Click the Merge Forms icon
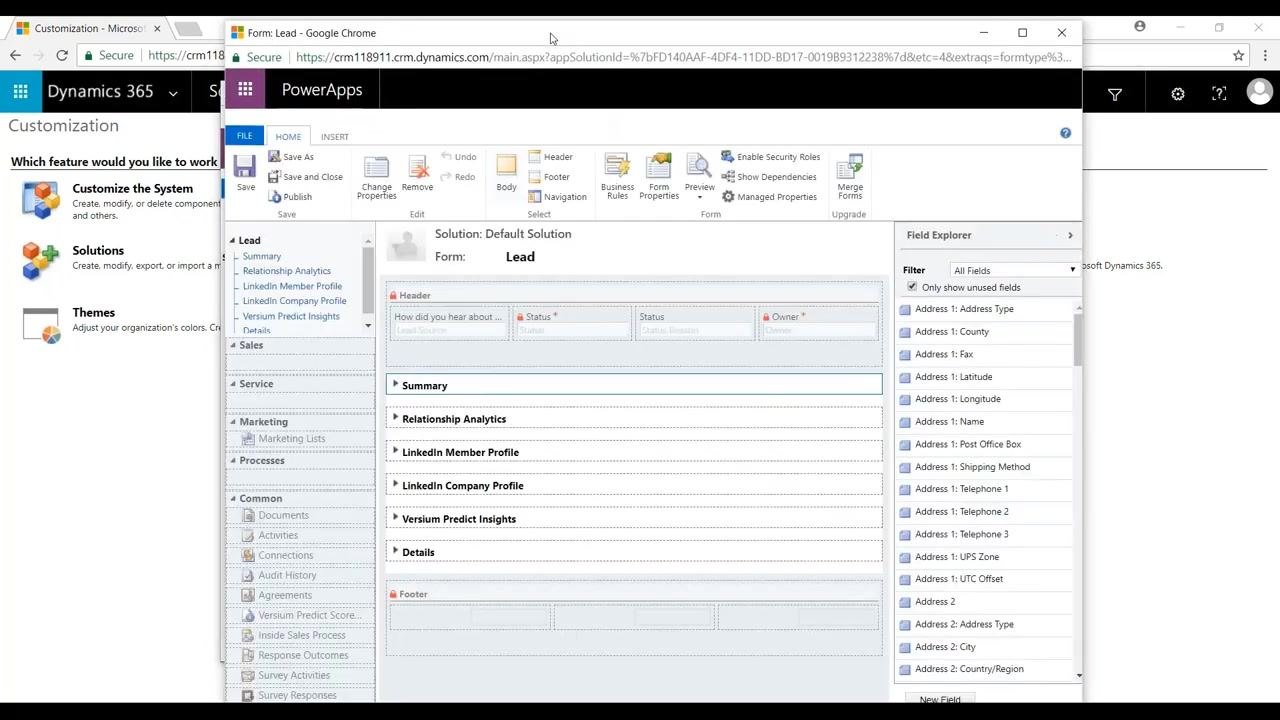1280x720 pixels. coord(850,165)
